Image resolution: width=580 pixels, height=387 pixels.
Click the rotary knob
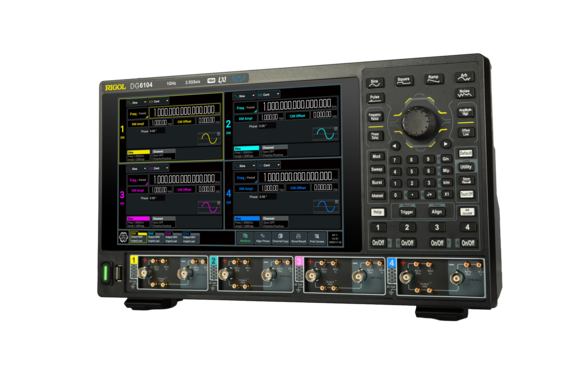point(419,123)
